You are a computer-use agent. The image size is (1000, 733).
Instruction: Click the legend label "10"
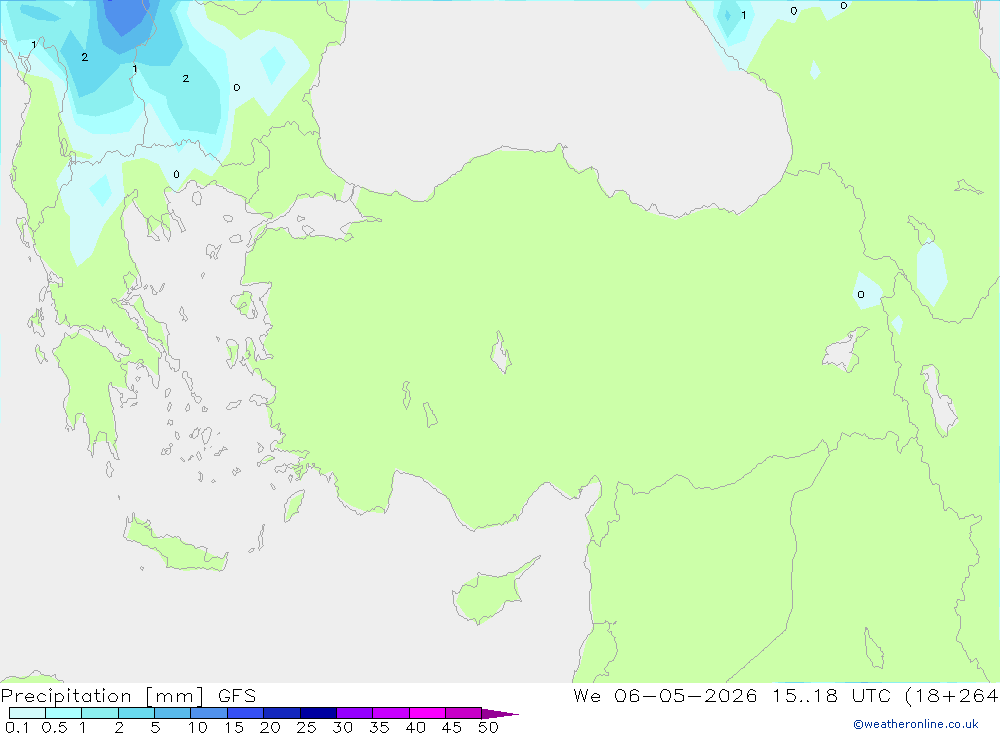pyautogui.click(x=198, y=727)
